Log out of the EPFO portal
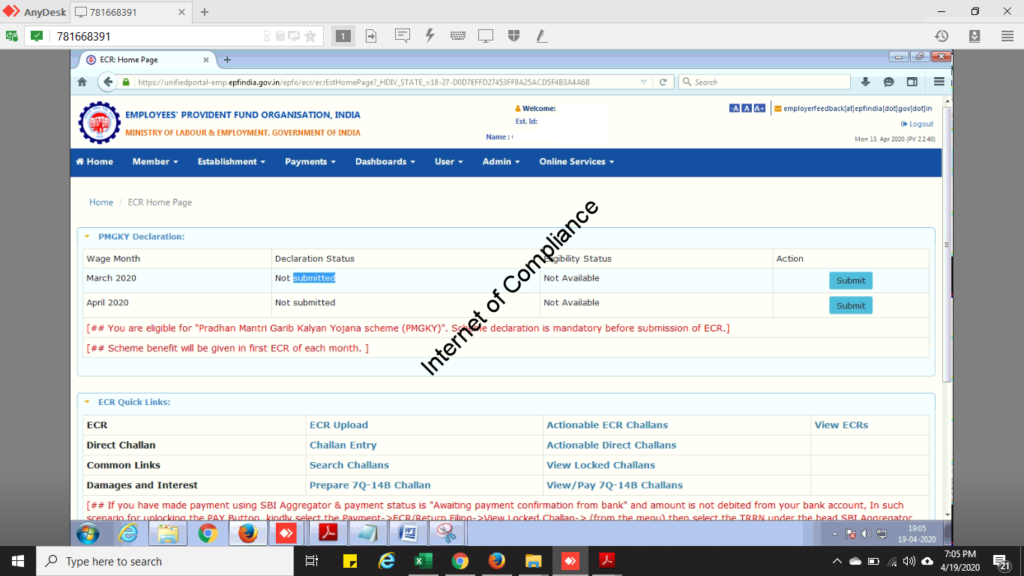Viewport: 1024px width, 576px height. tap(917, 123)
